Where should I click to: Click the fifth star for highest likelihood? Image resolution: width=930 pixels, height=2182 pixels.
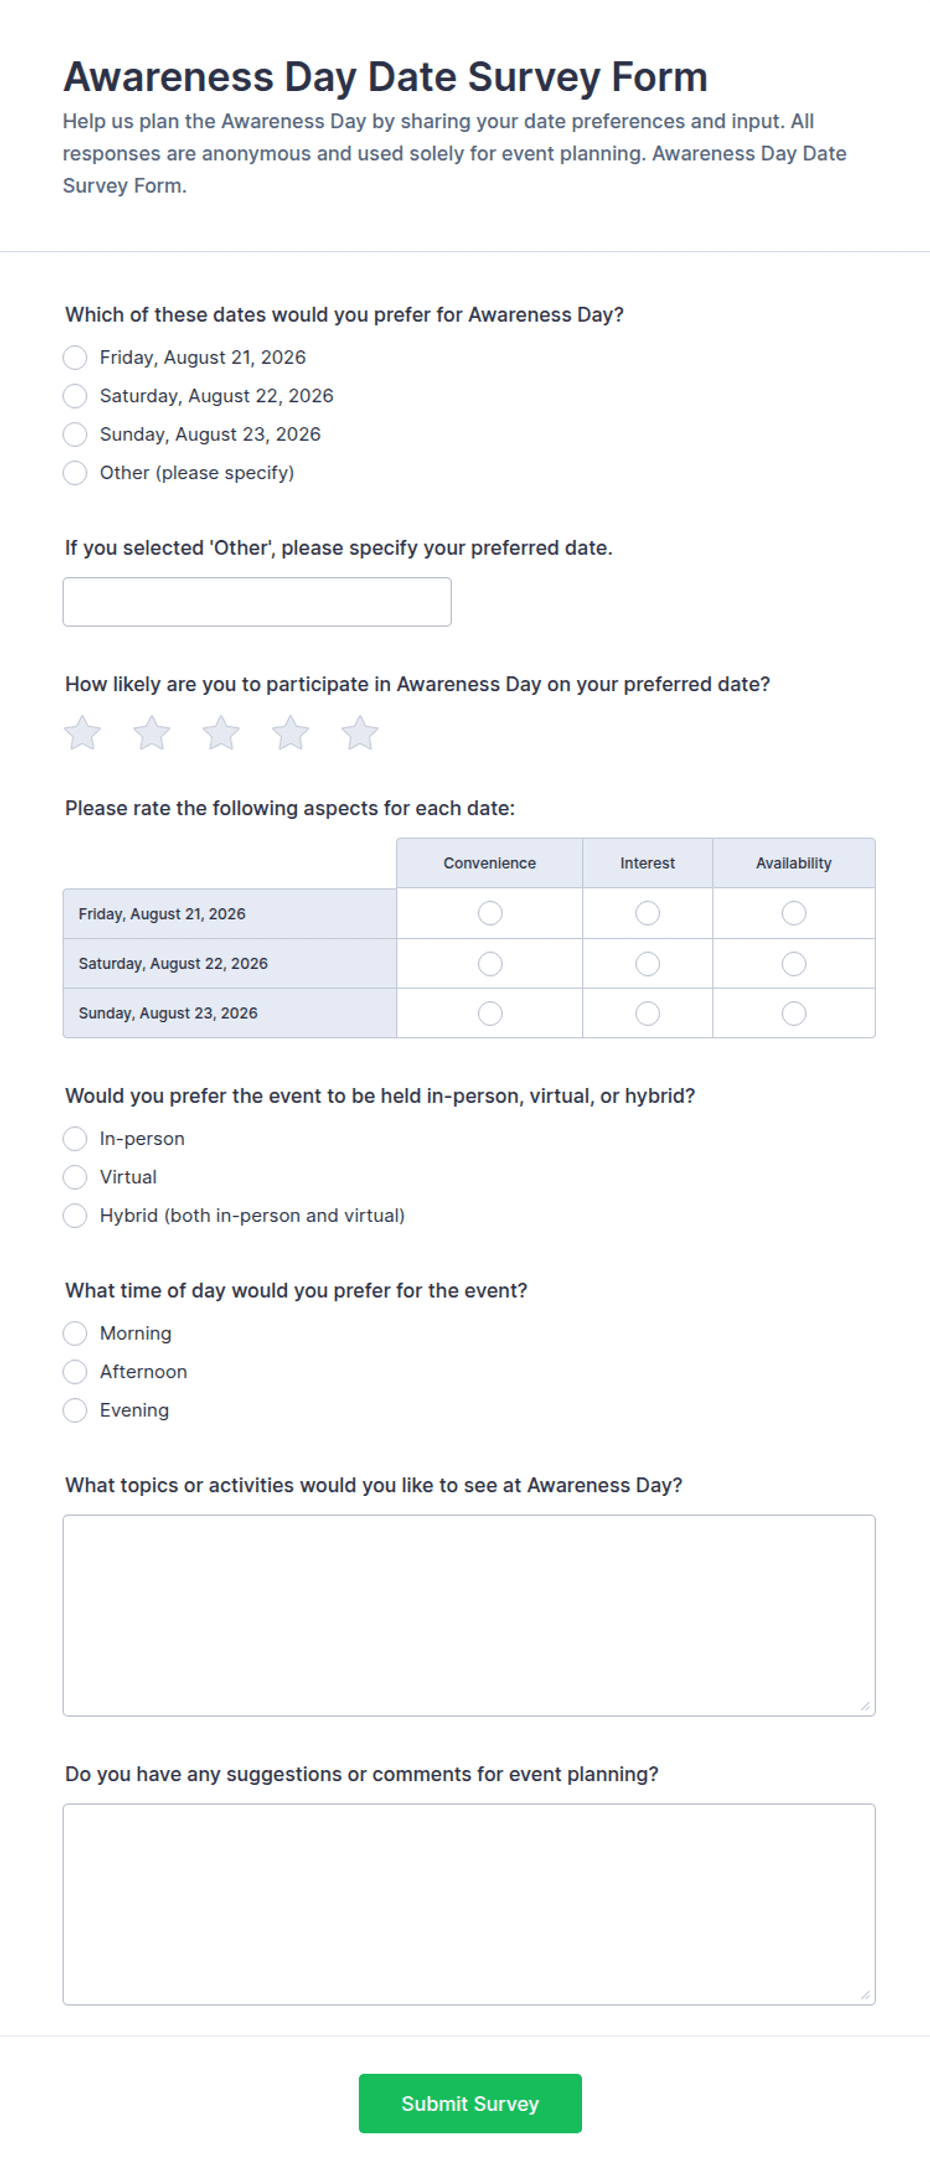click(x=360, y=733)
